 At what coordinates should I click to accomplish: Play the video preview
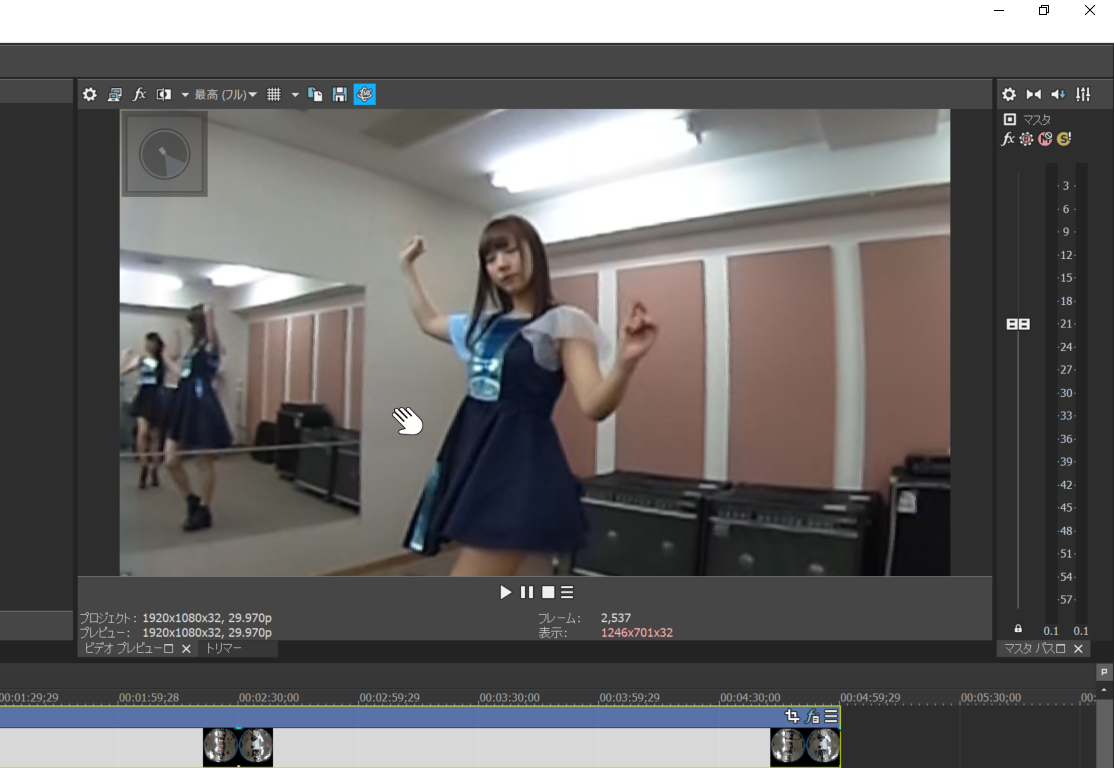click(x=505, y=592)
